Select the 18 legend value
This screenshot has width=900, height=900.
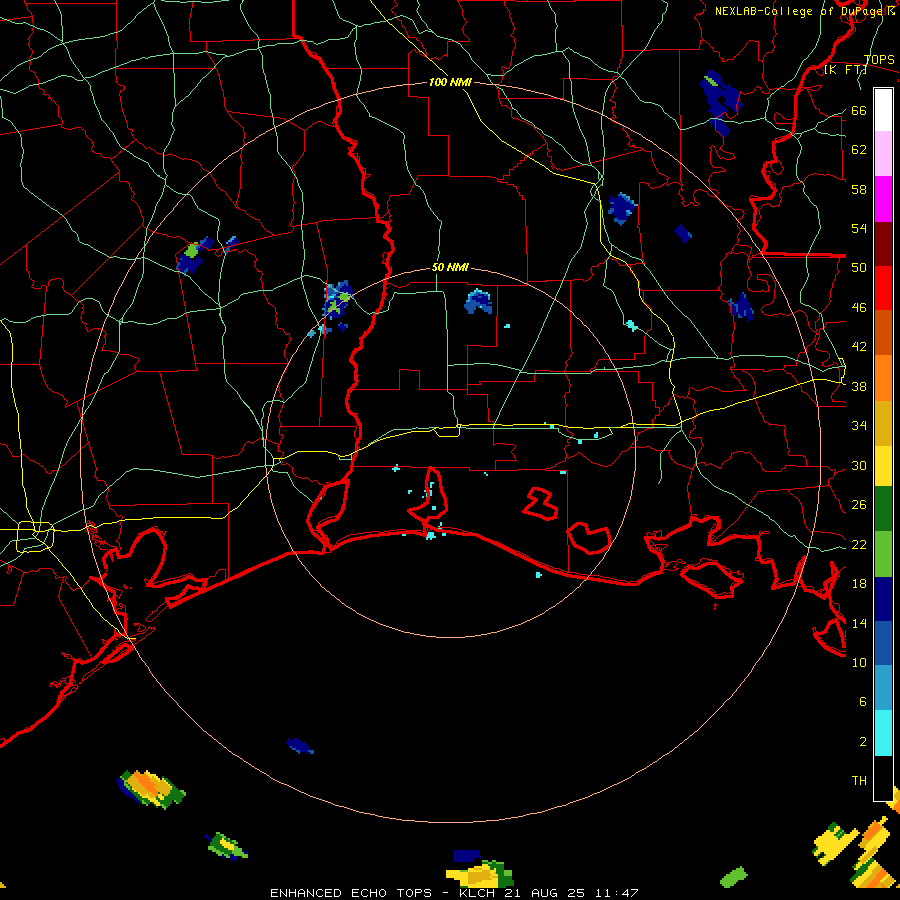(x=859, y=584)
